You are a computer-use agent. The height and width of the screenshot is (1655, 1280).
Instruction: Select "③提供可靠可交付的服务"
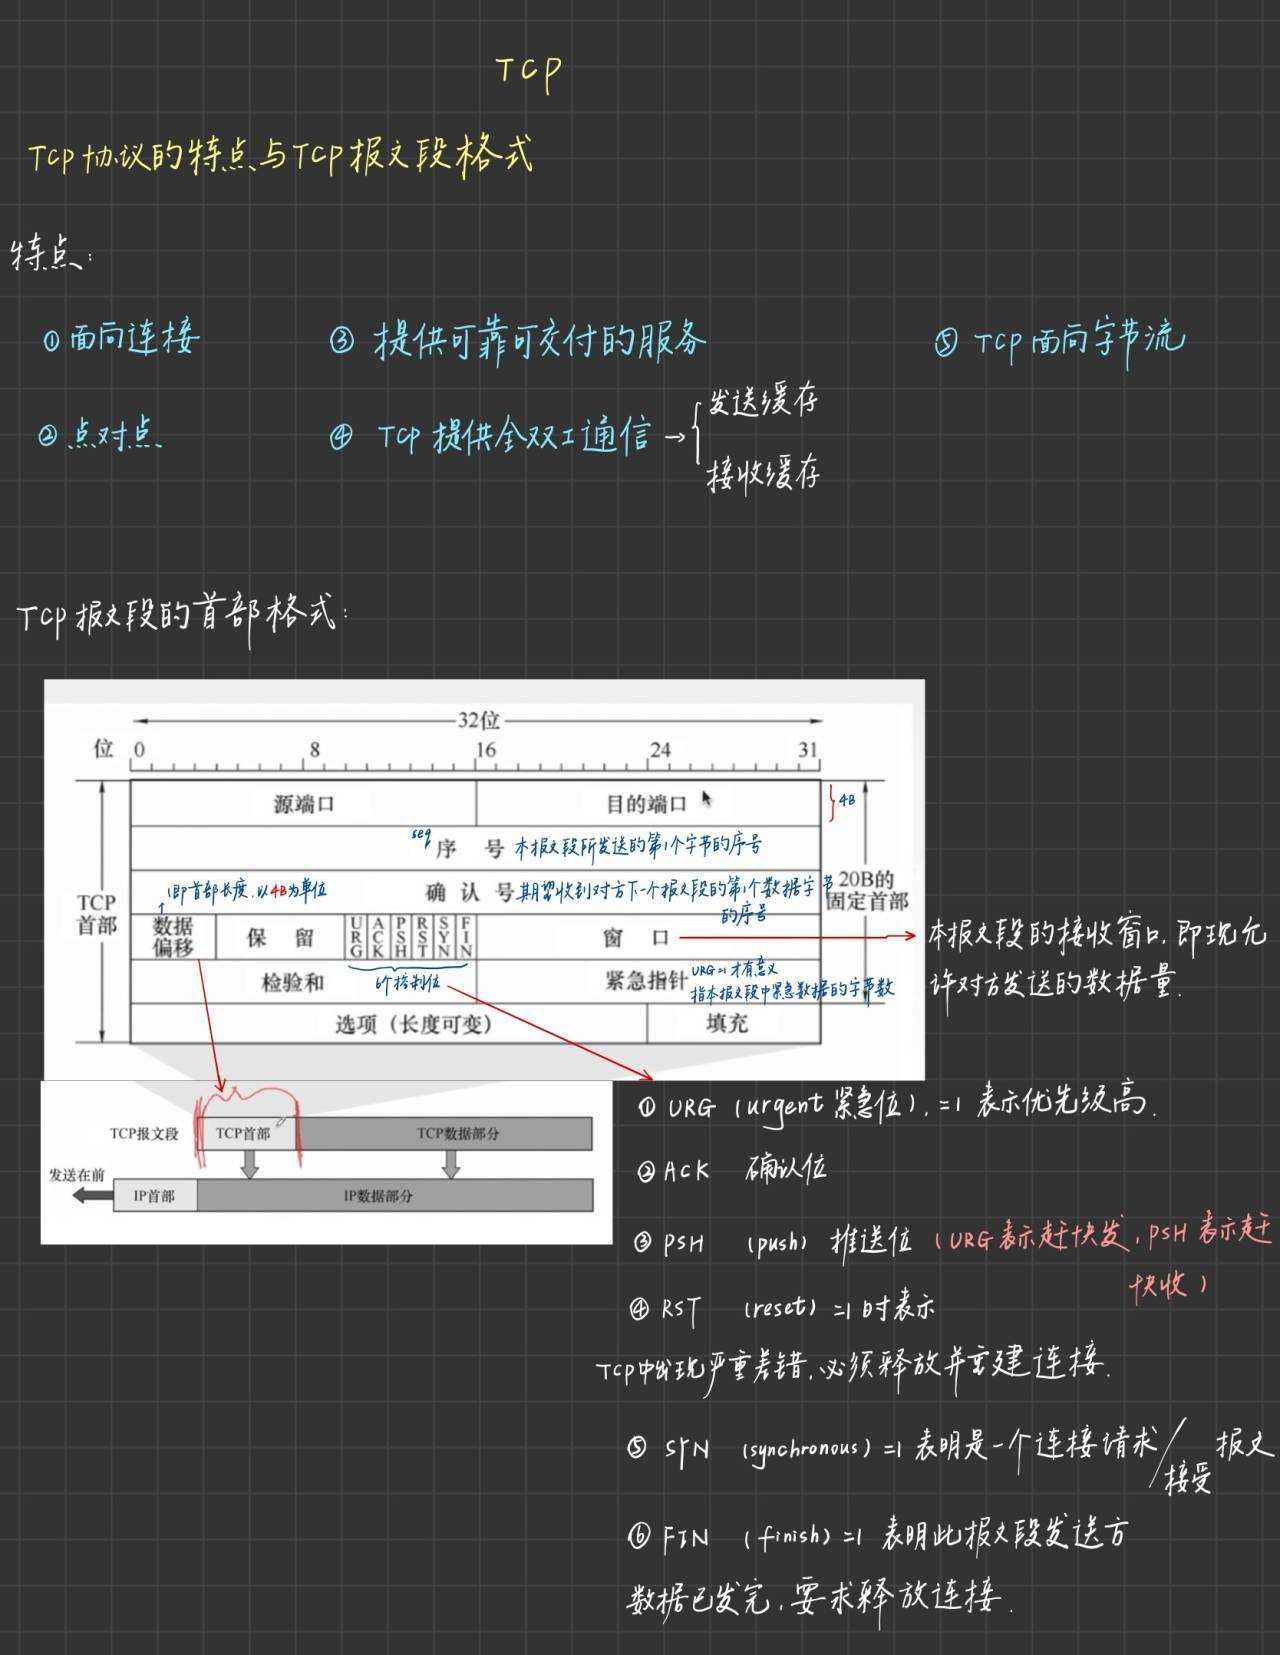coord(517,341)
